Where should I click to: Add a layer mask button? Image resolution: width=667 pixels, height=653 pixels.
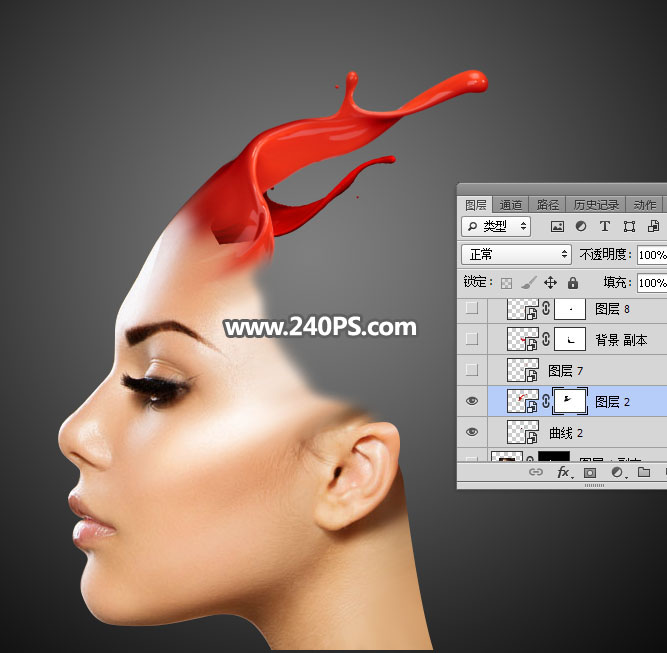(590, 472)
